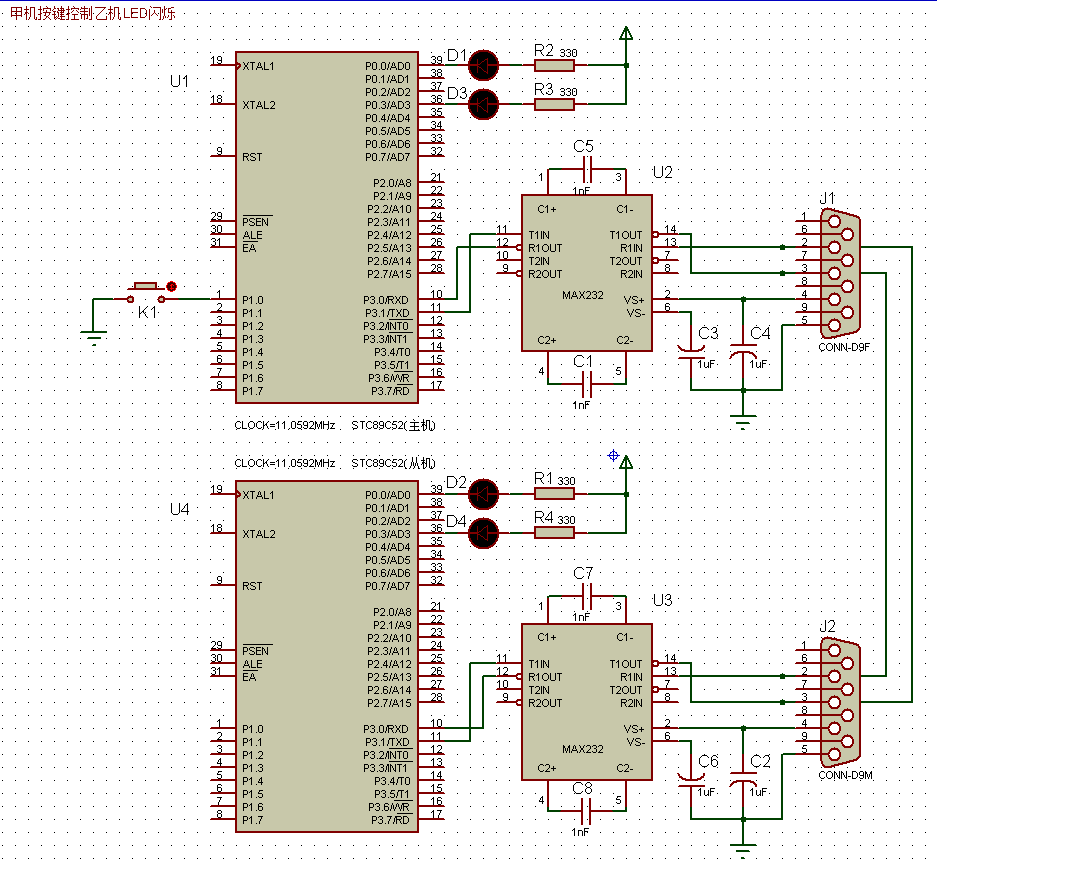The height and width of the screenshot is (869, 1066).
Task: Click the RST pin label on U1
Action: click(x=252, y=157)
